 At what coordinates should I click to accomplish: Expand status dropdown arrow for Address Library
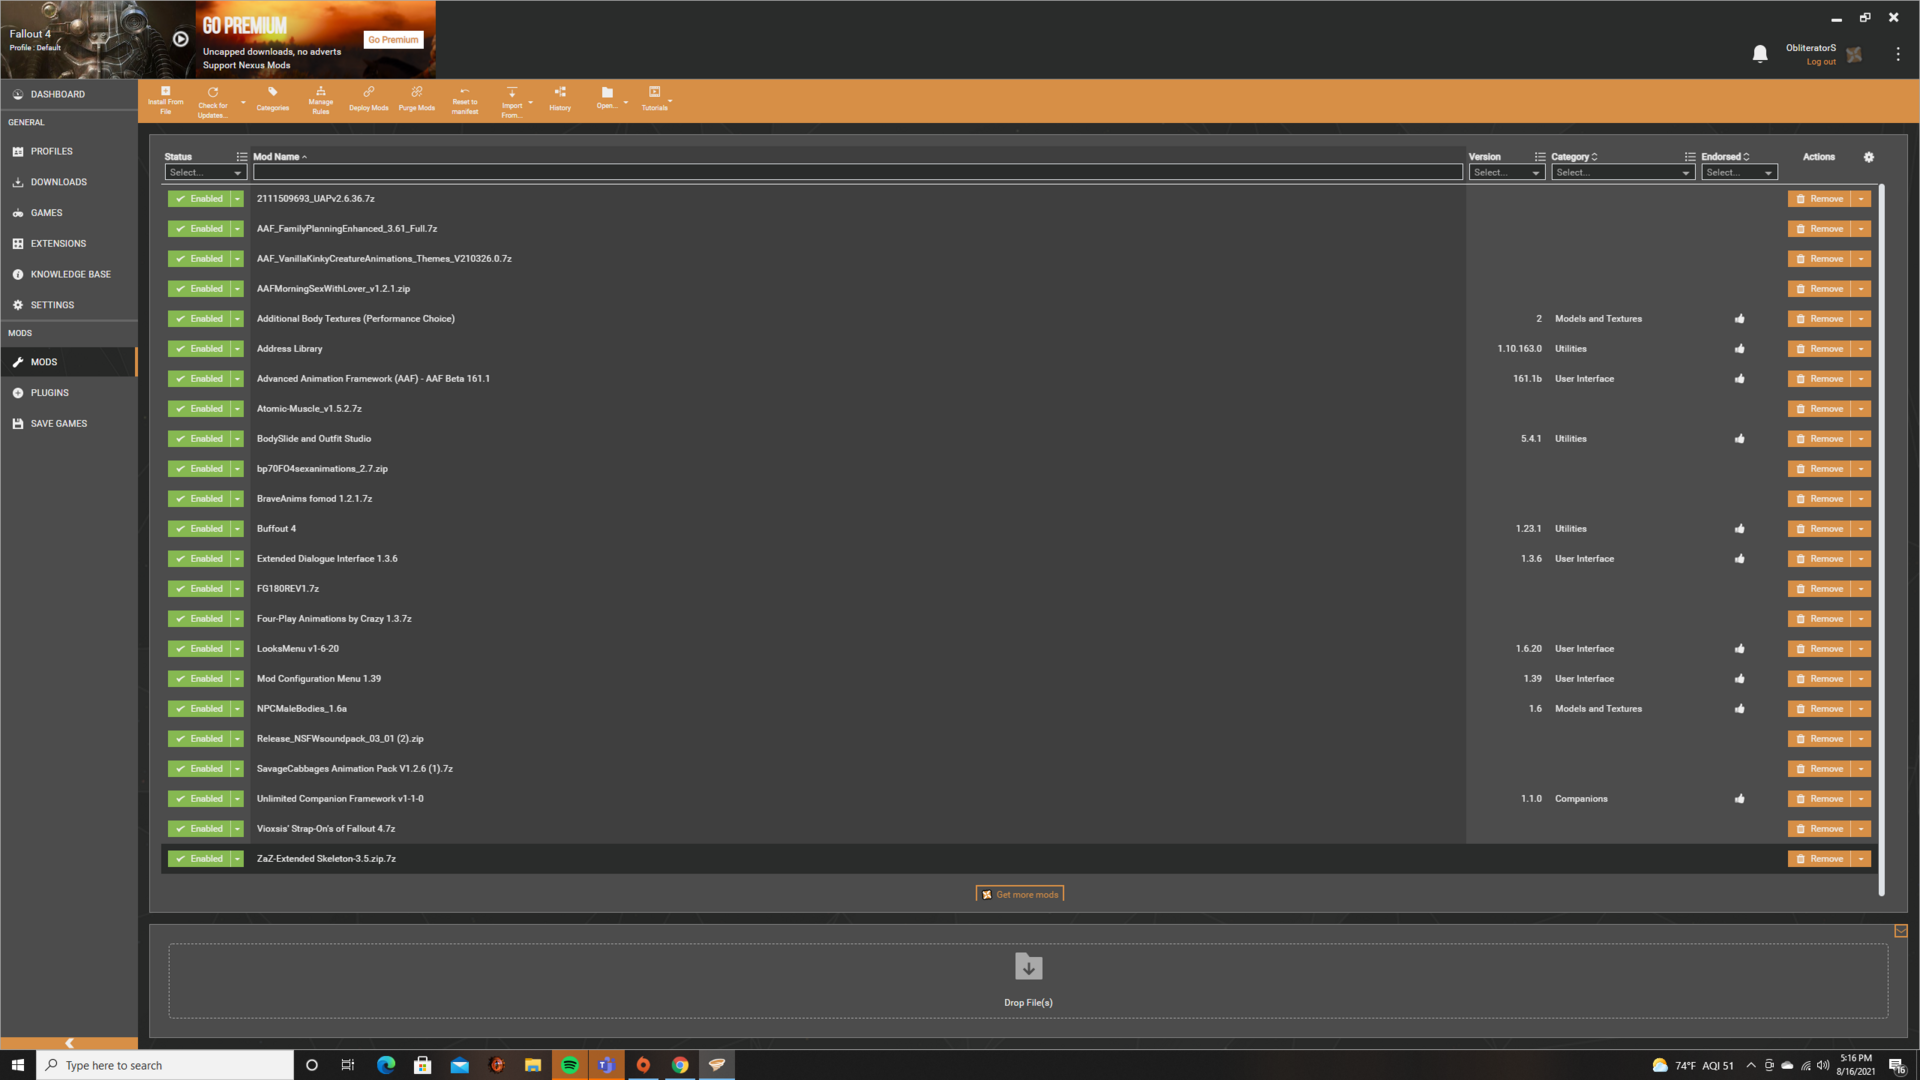pyautogui.click(x=237, y=349)
